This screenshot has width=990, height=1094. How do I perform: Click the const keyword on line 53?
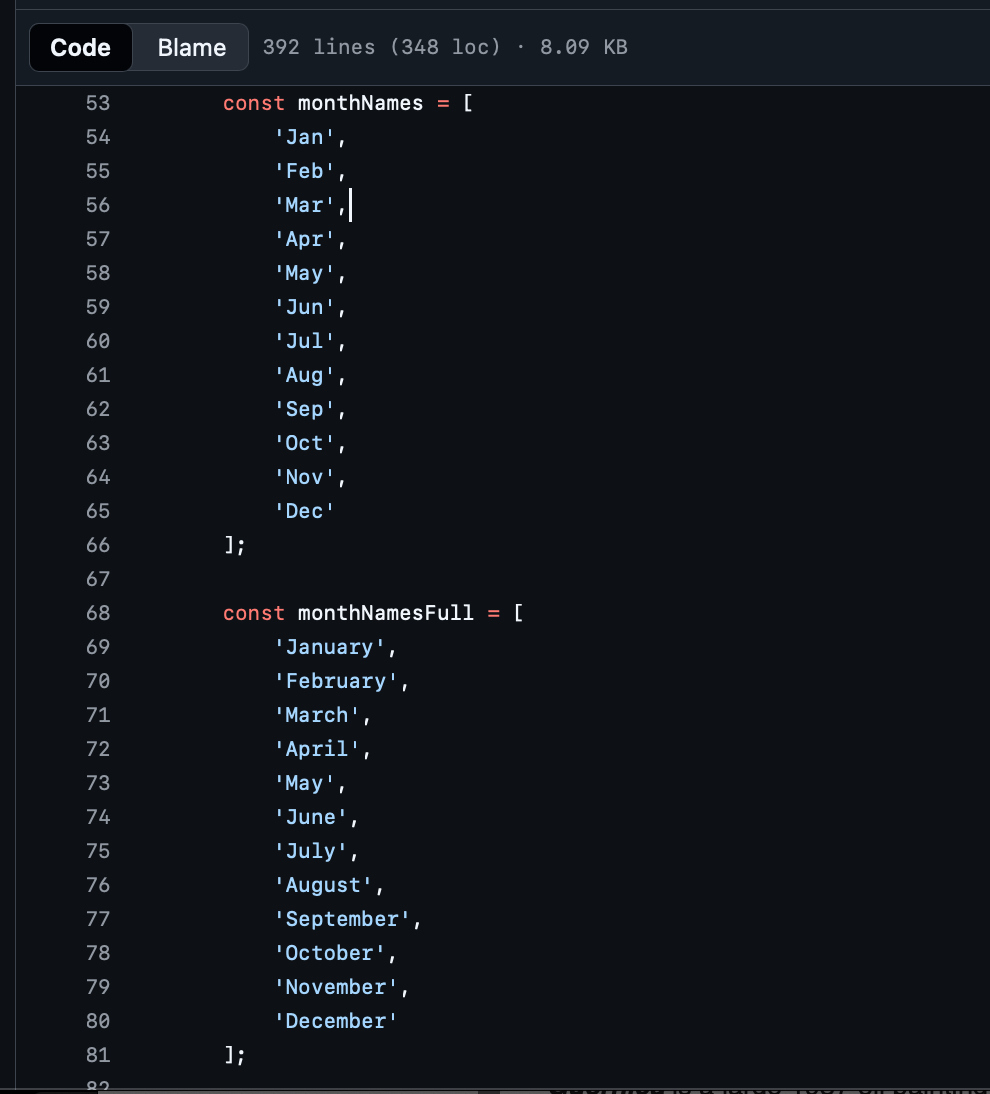point(254,103)
